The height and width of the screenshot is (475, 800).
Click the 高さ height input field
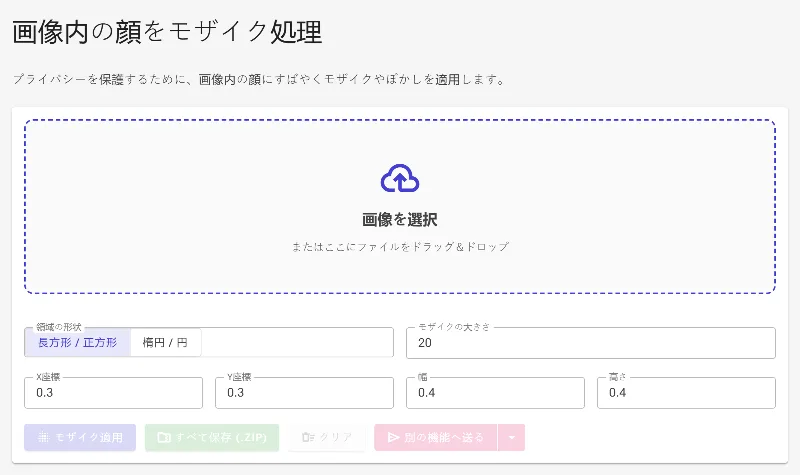click(686, 393)
